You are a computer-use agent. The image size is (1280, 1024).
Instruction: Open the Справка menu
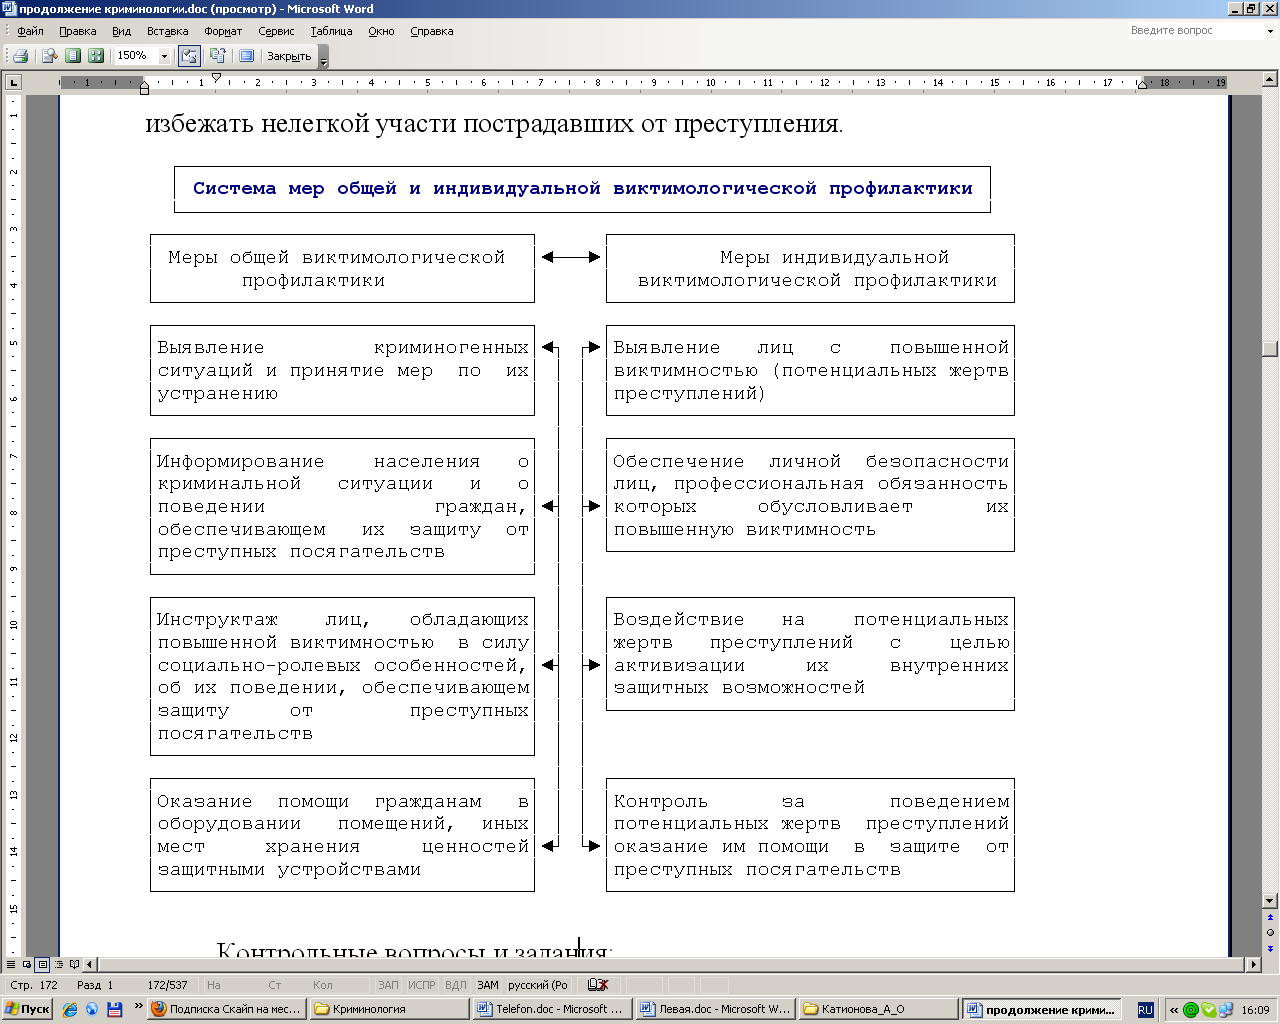coord(432,31)
